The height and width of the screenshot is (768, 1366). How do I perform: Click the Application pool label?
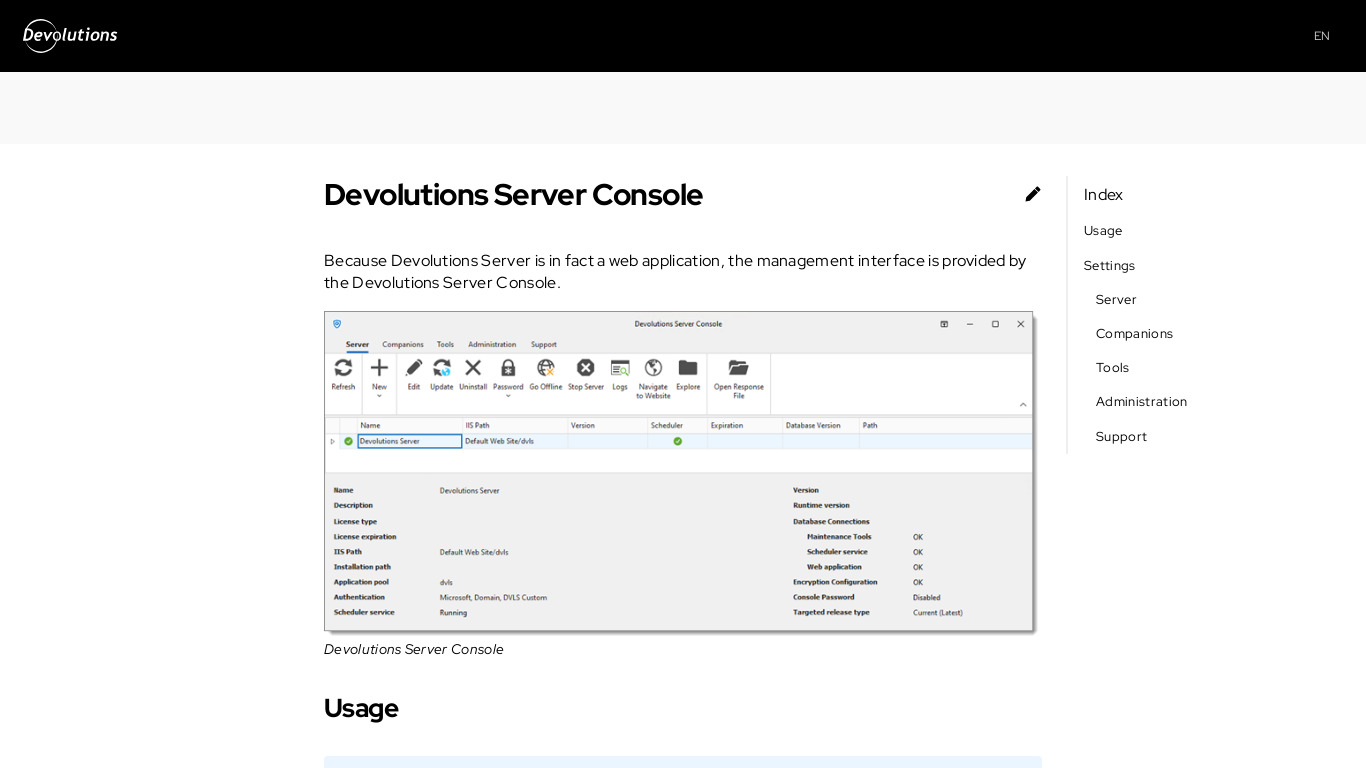point(361,582)
